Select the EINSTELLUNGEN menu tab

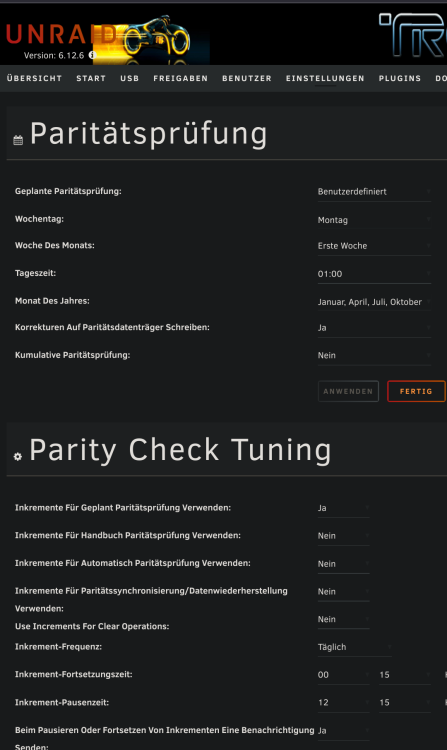click(x=325, y=78)
